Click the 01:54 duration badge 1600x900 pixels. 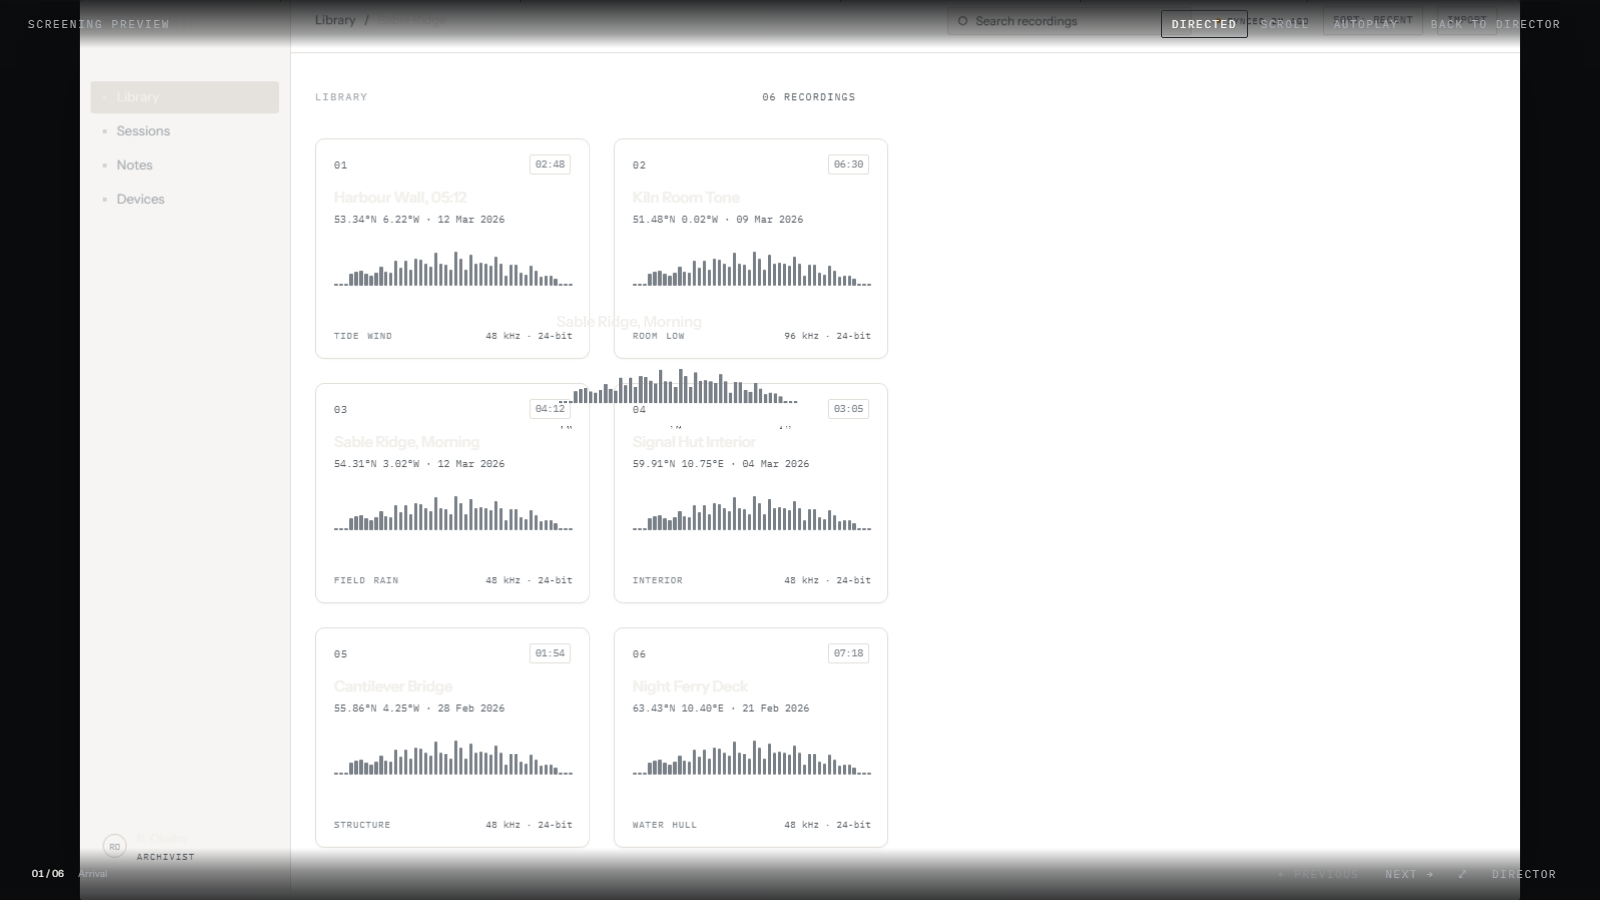550,653
